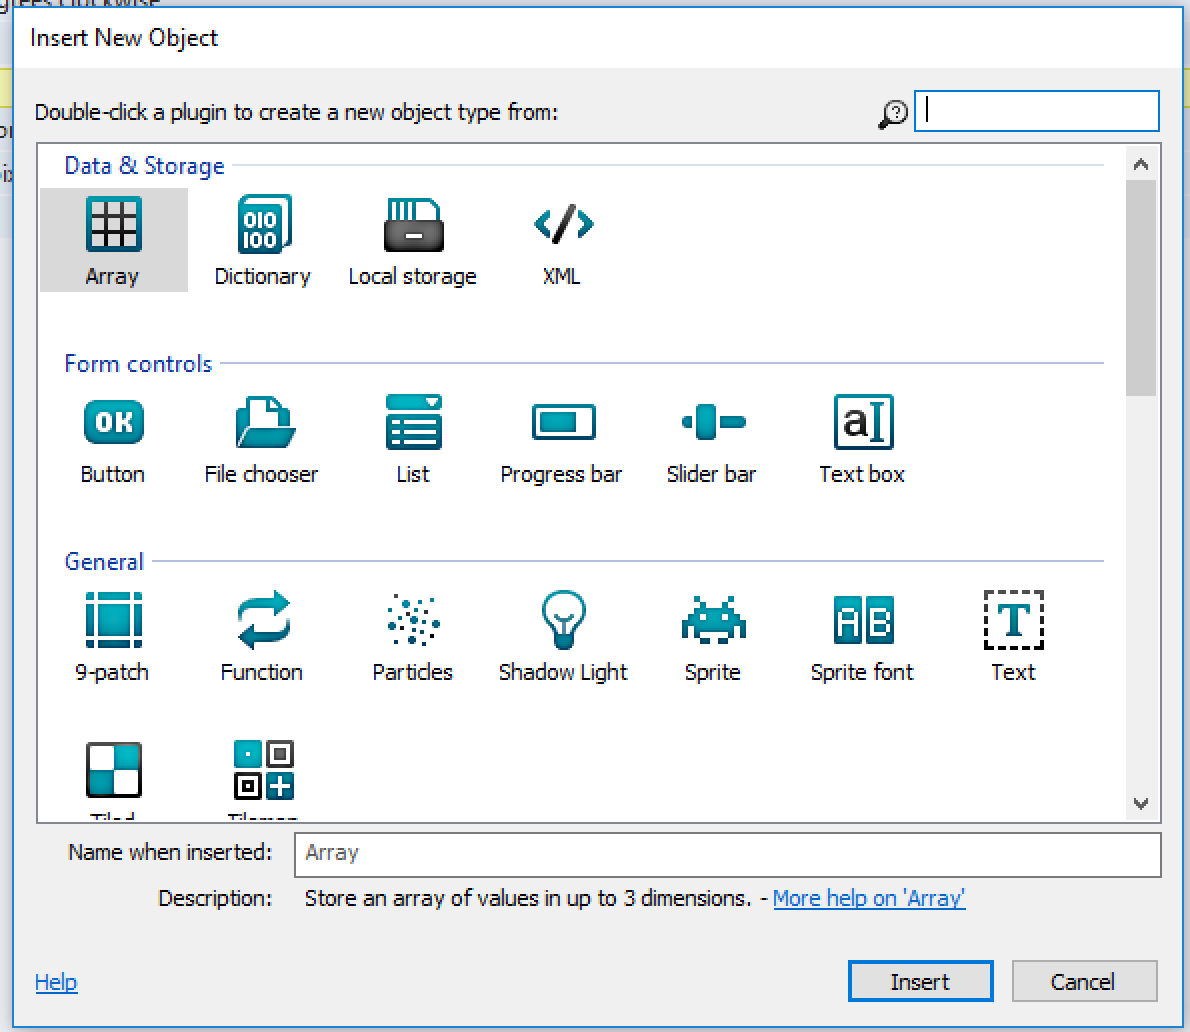The image size is (1190, 1032).
Task: Click the Data & Storage category heading
Action: coord(144,165)
